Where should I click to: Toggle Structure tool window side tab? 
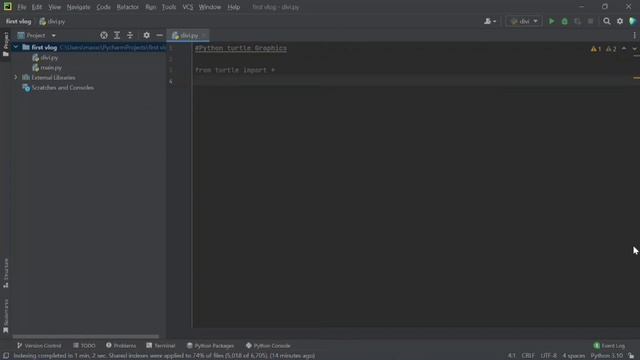coord(5,273)
